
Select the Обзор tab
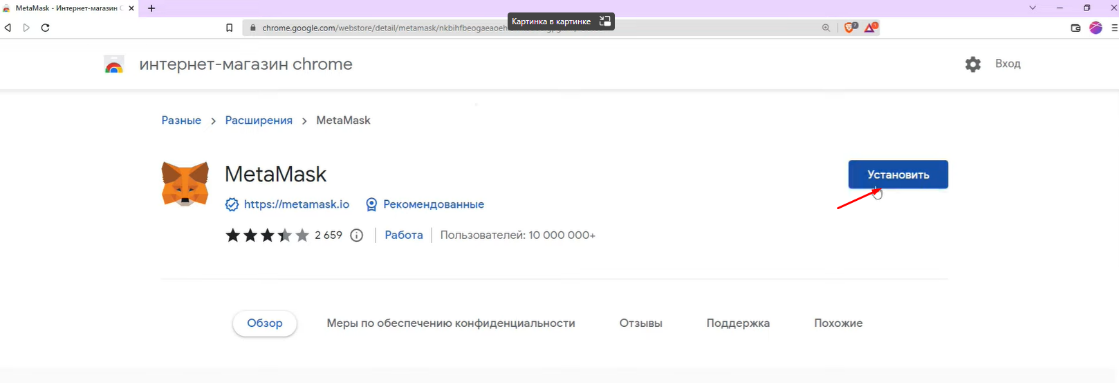point(265,323)
